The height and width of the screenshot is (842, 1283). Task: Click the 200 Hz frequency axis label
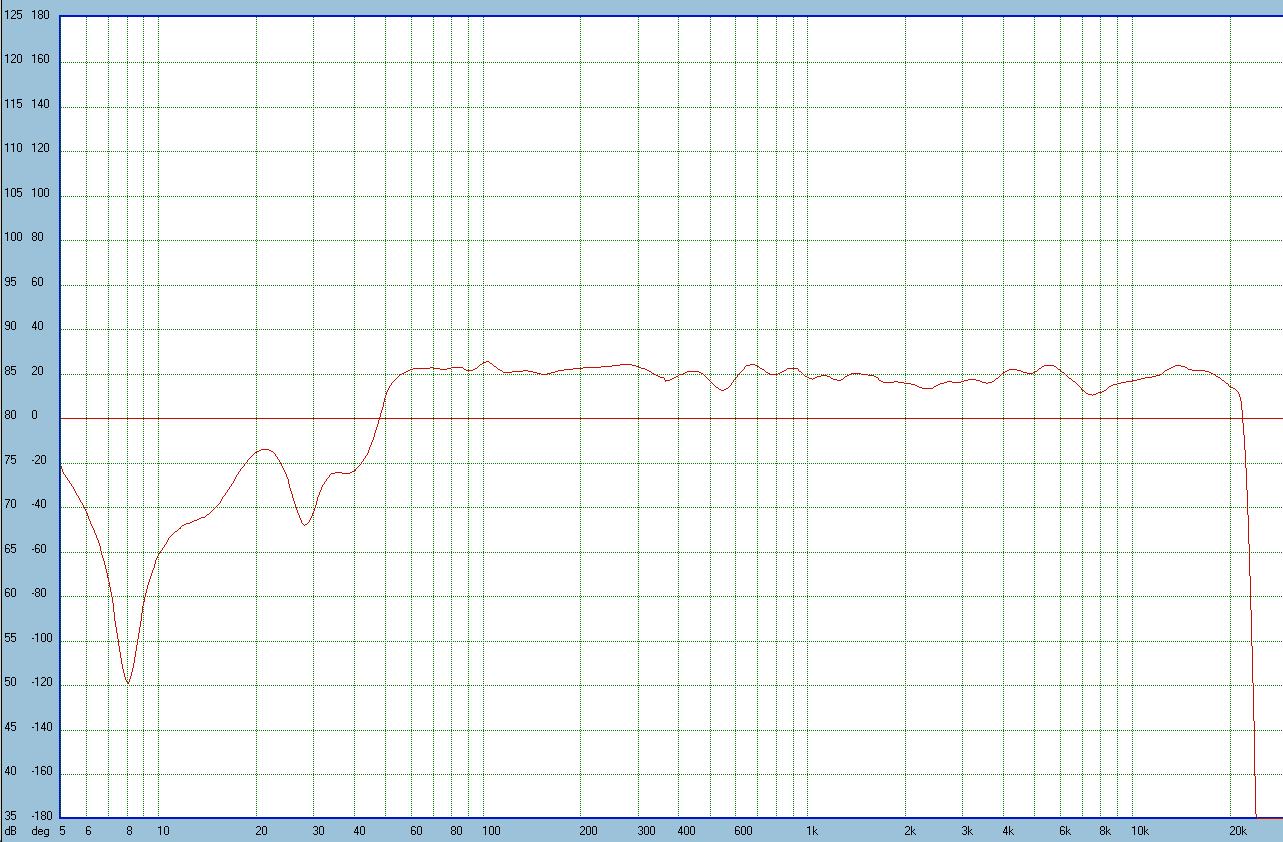(x=588, y=831)
